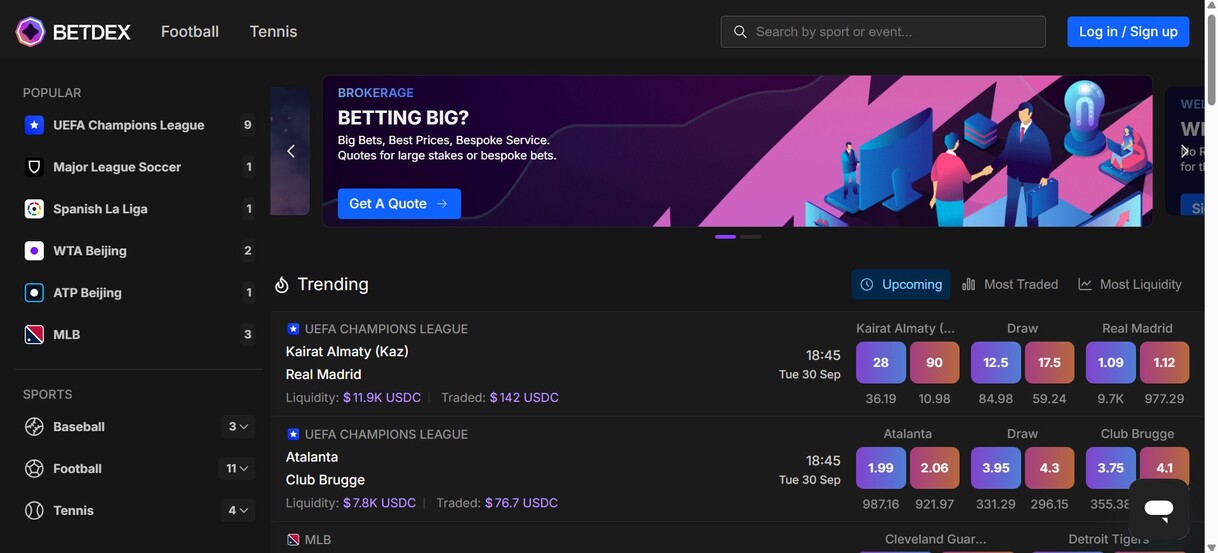This screenshot has height=553, width=1218.
Task: Click the UEFA Champions League star icon
Action: point(34,125)
